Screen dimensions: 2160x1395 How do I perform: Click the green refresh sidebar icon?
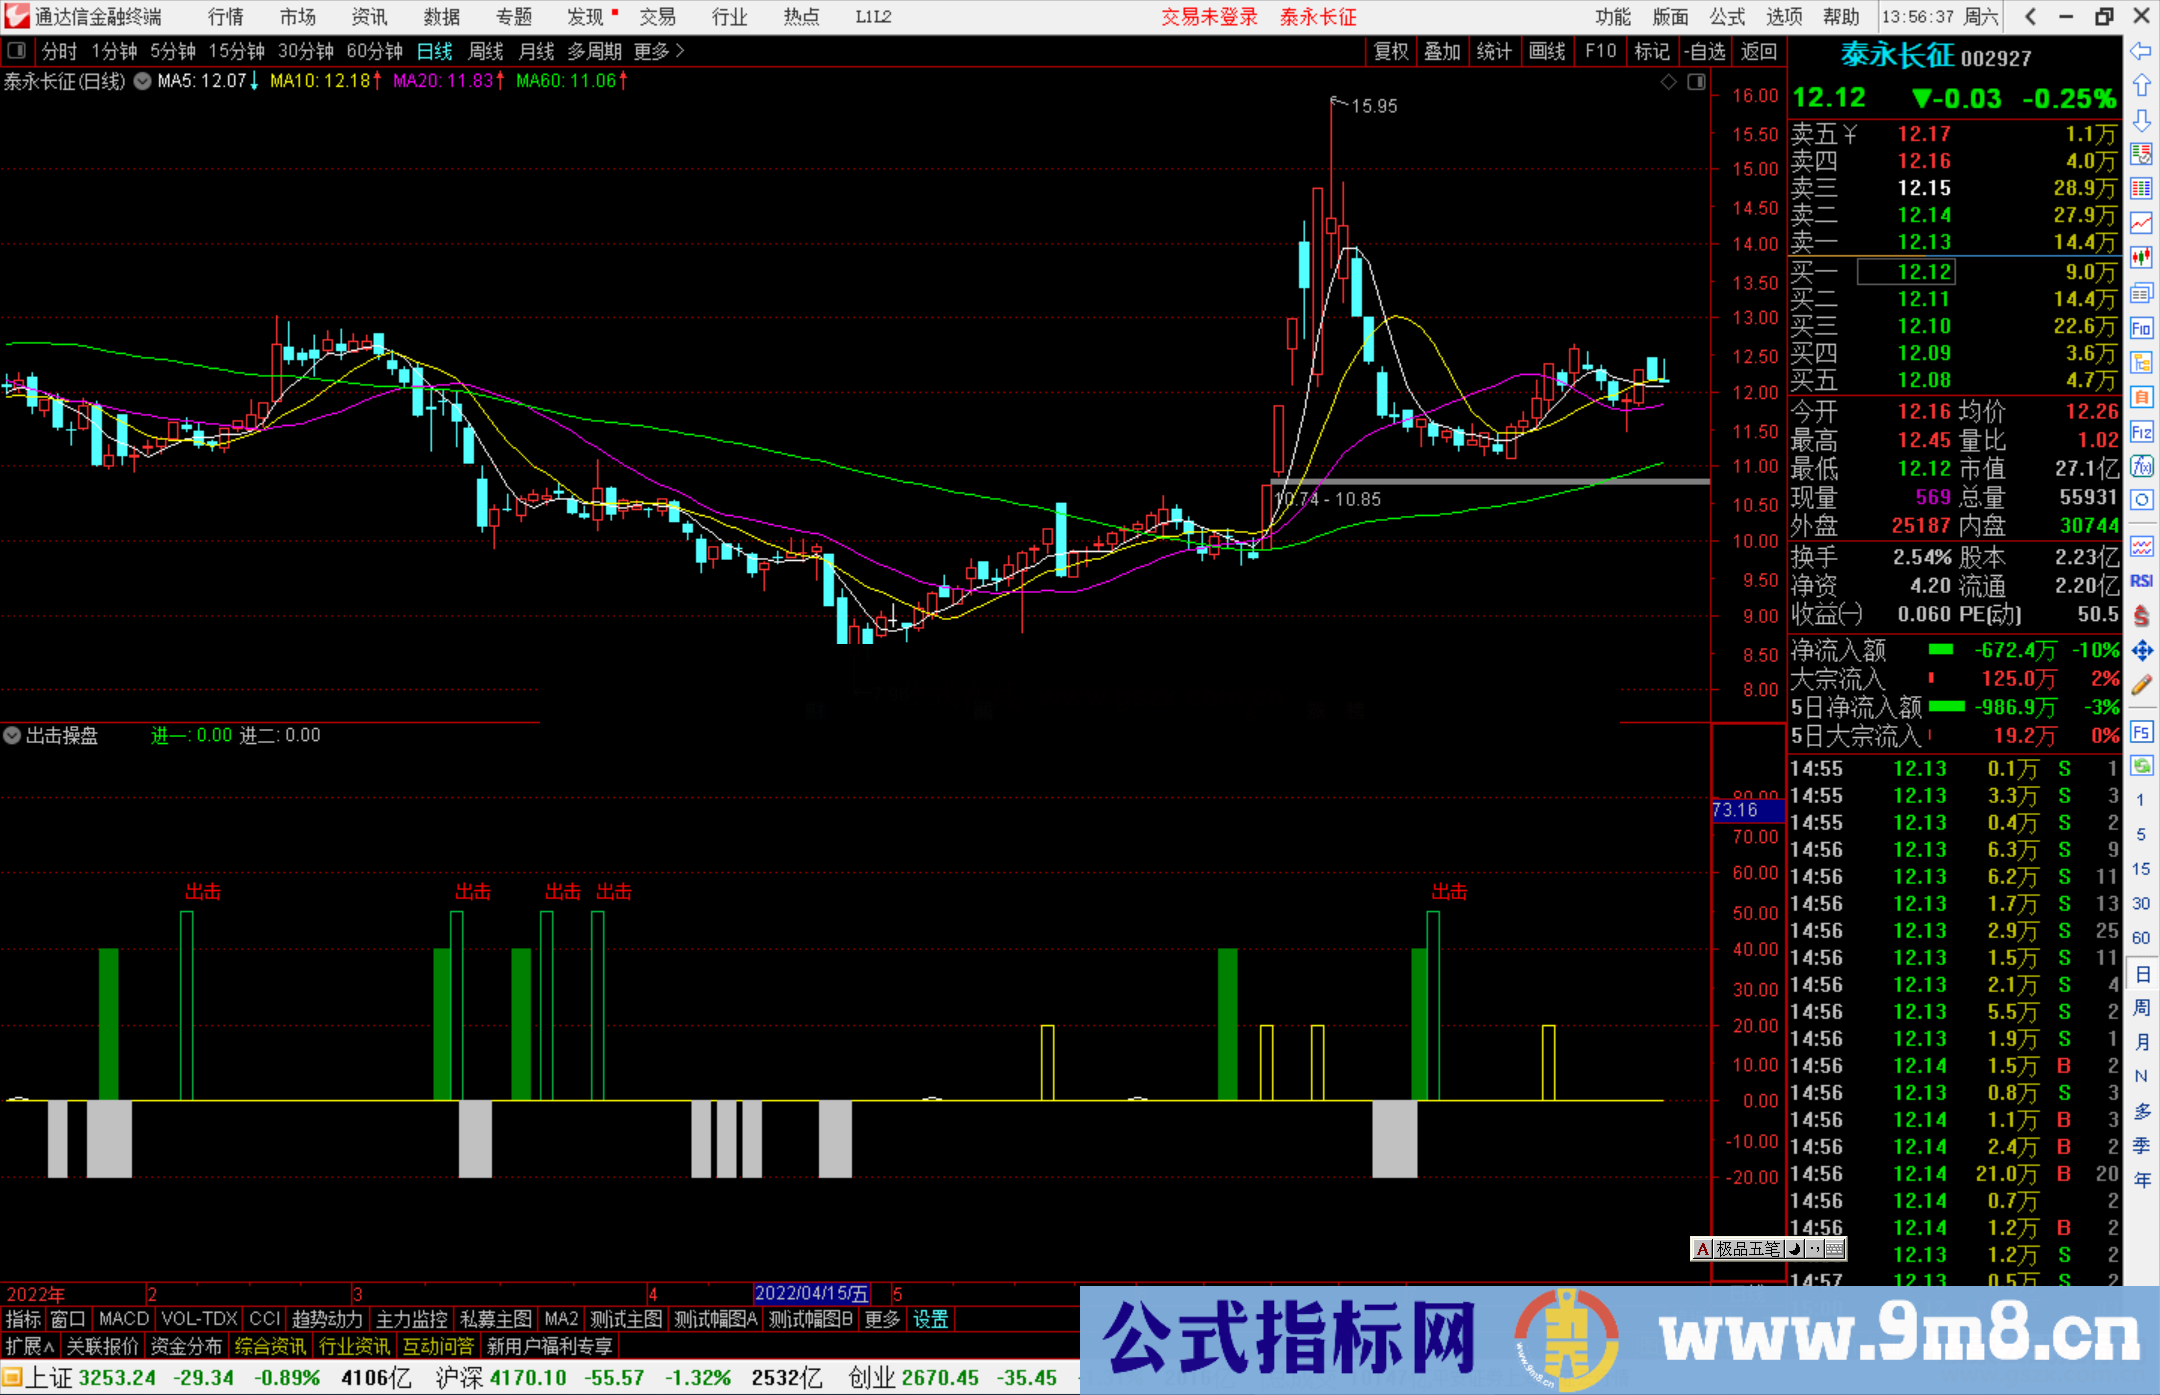coord(2141,766)
